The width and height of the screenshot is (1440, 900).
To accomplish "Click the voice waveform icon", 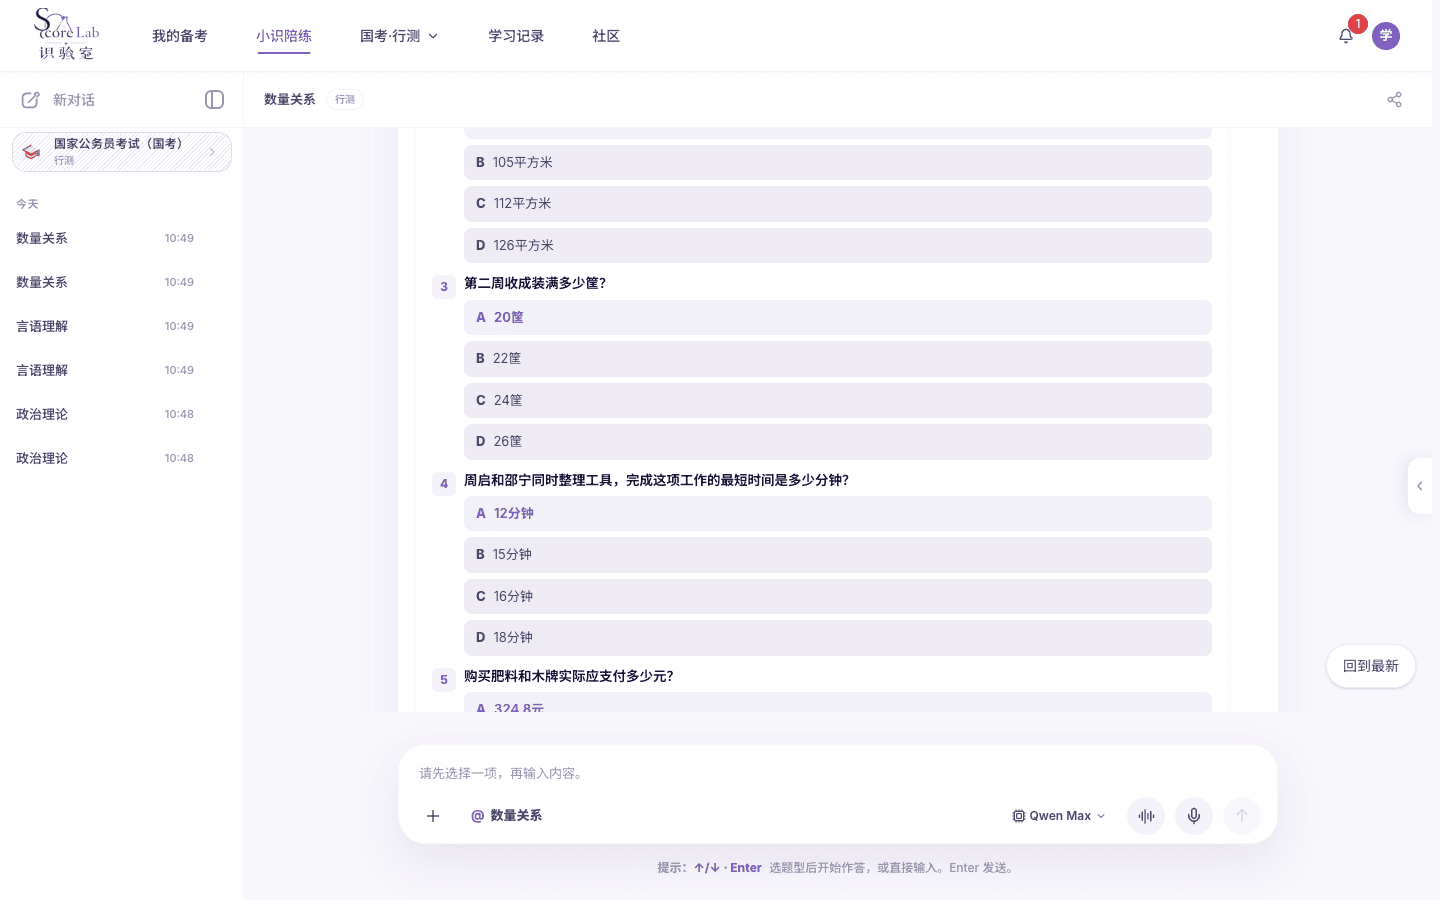I will tap(1146, 816).
